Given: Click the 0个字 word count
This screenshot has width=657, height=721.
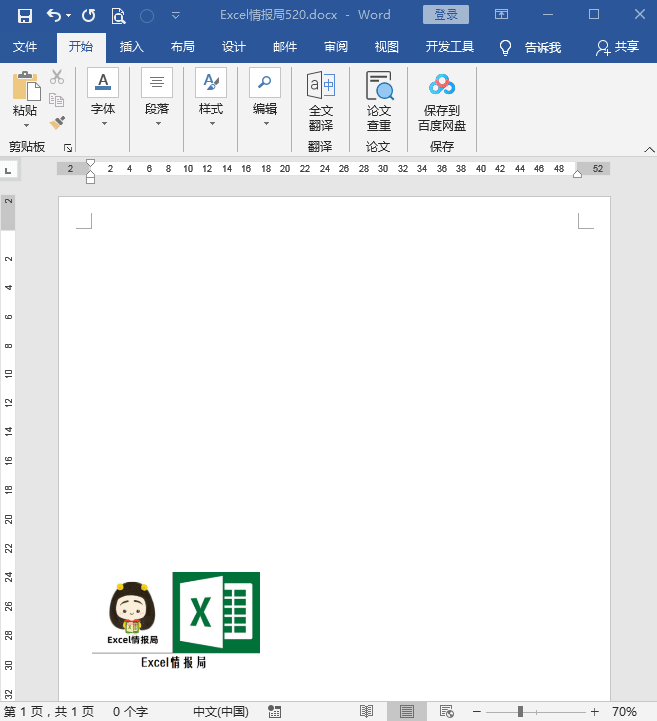Looking at the screenshot, I should [131, 712].
